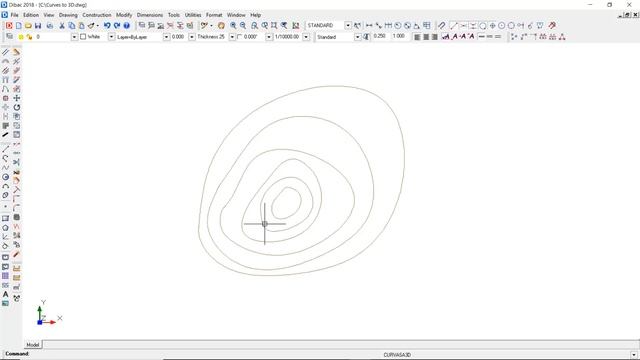Click the New document icon

[18, 25]
